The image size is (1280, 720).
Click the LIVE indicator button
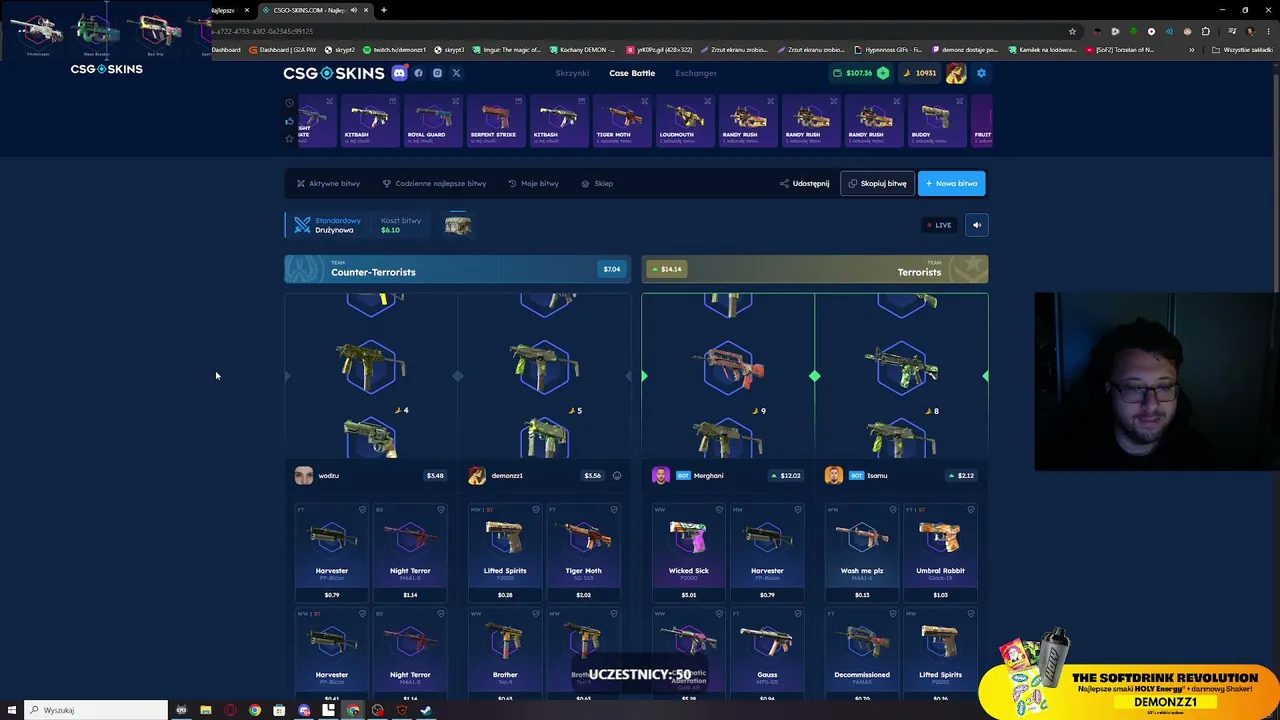coord(939,225)
